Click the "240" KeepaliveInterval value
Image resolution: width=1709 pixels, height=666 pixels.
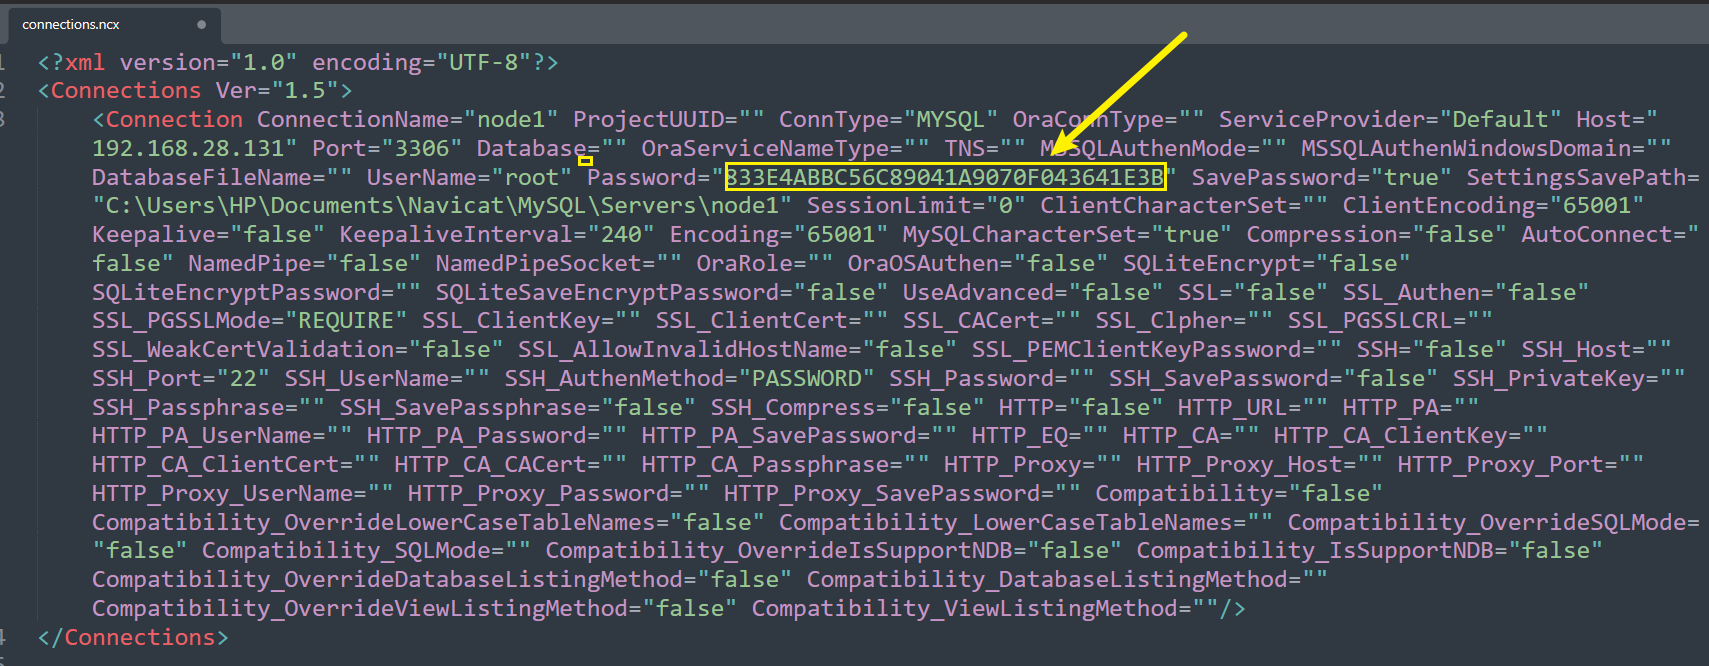[621, 234]
